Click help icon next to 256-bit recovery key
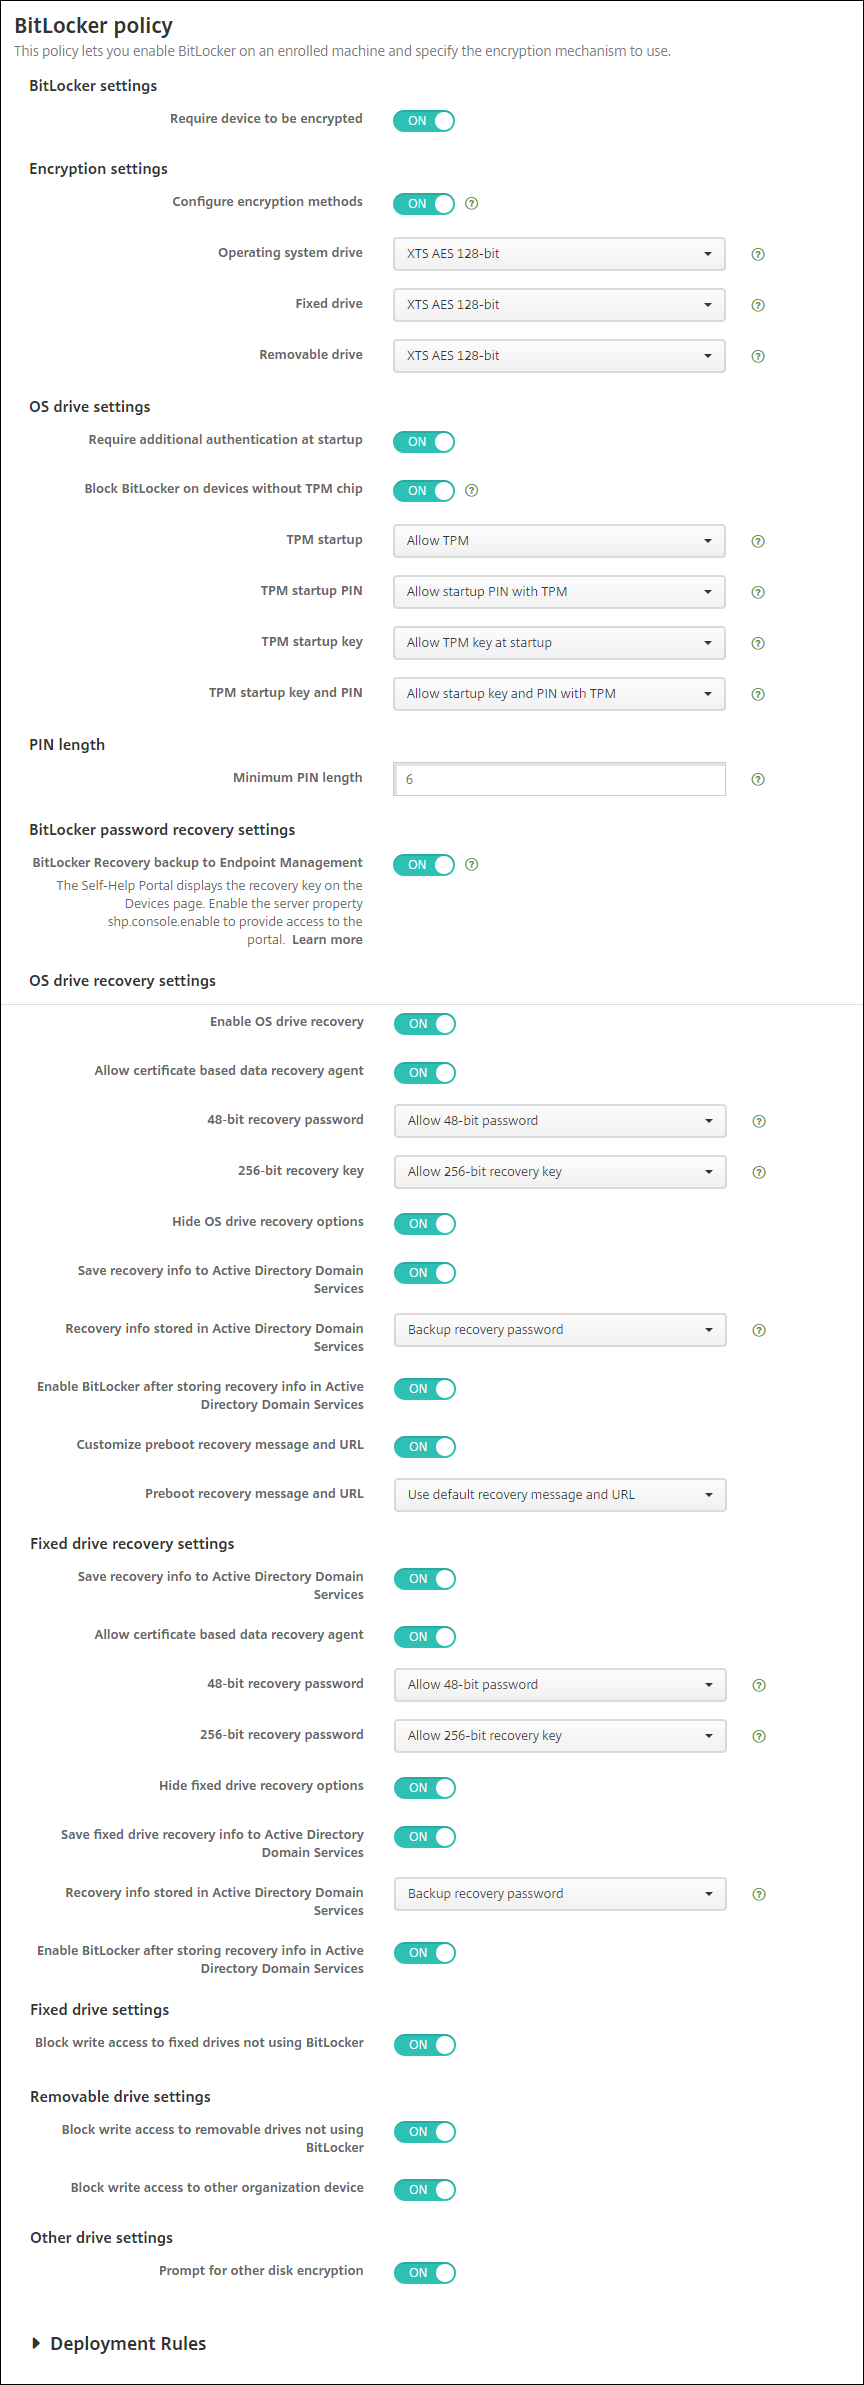The width and height of the screenshot is (864, 2385). click(759, 1172)
